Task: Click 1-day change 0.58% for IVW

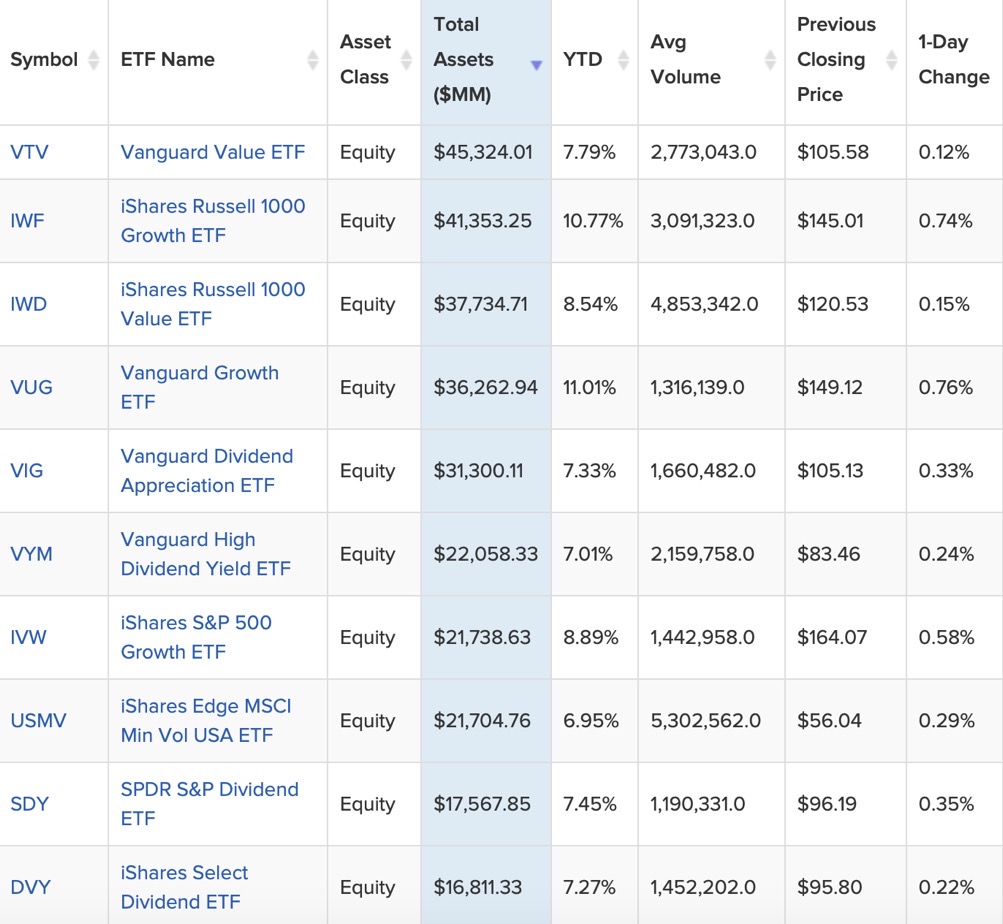Action: point(947,637)
